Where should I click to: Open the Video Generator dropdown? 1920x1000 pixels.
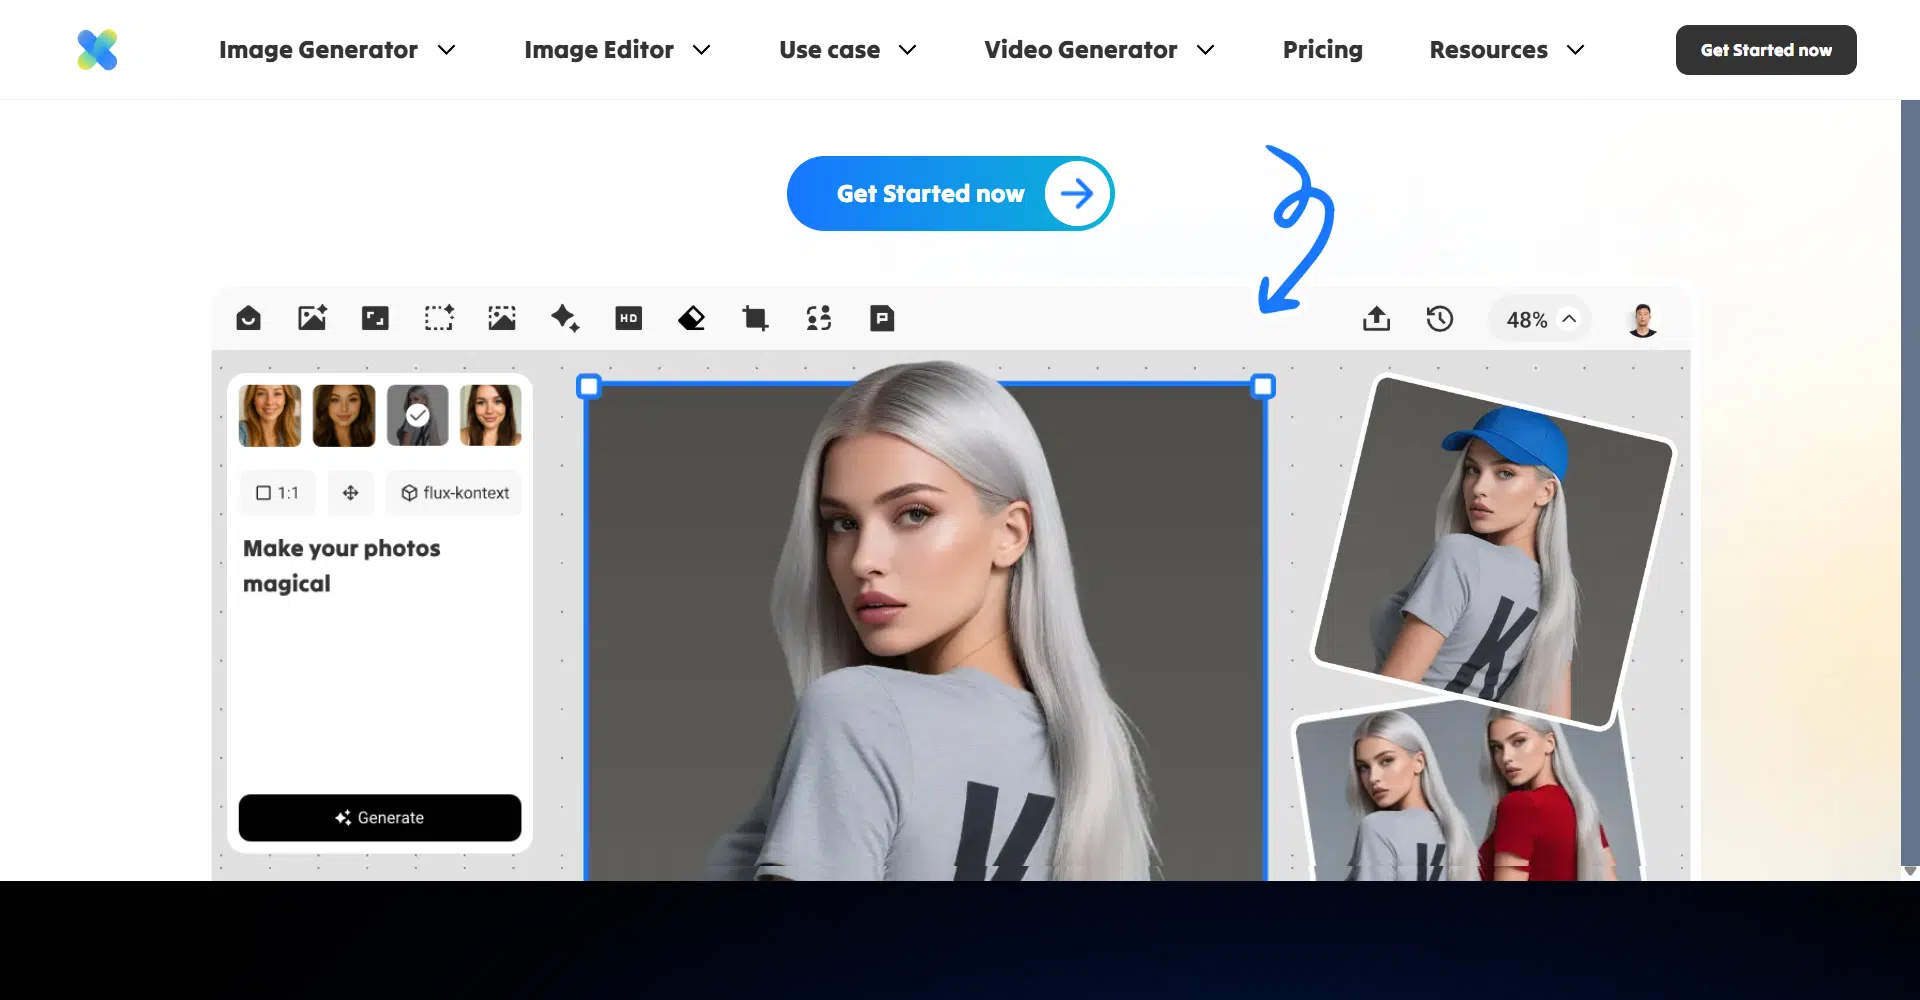[x=1098, y=50]
